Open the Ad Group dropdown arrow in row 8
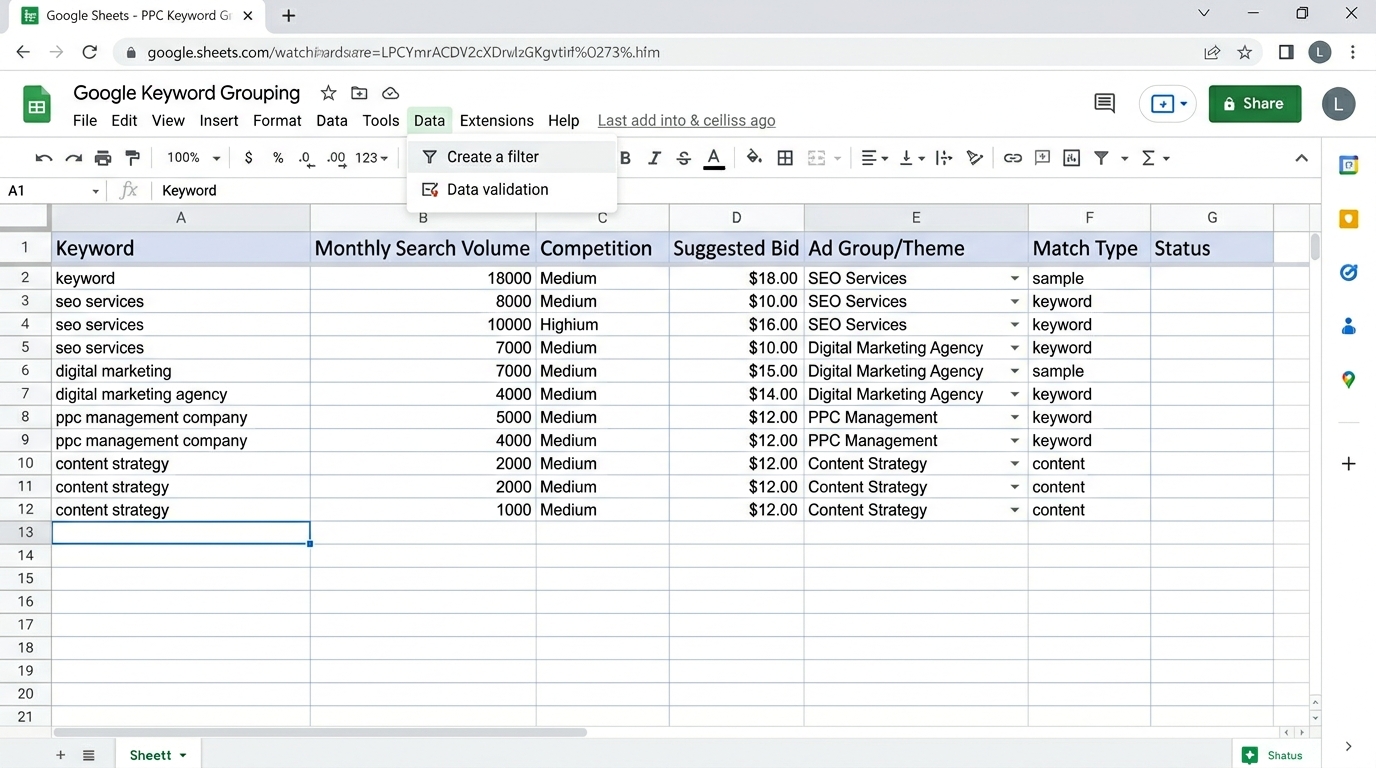1376x768 pixels. click(1015, 418)
